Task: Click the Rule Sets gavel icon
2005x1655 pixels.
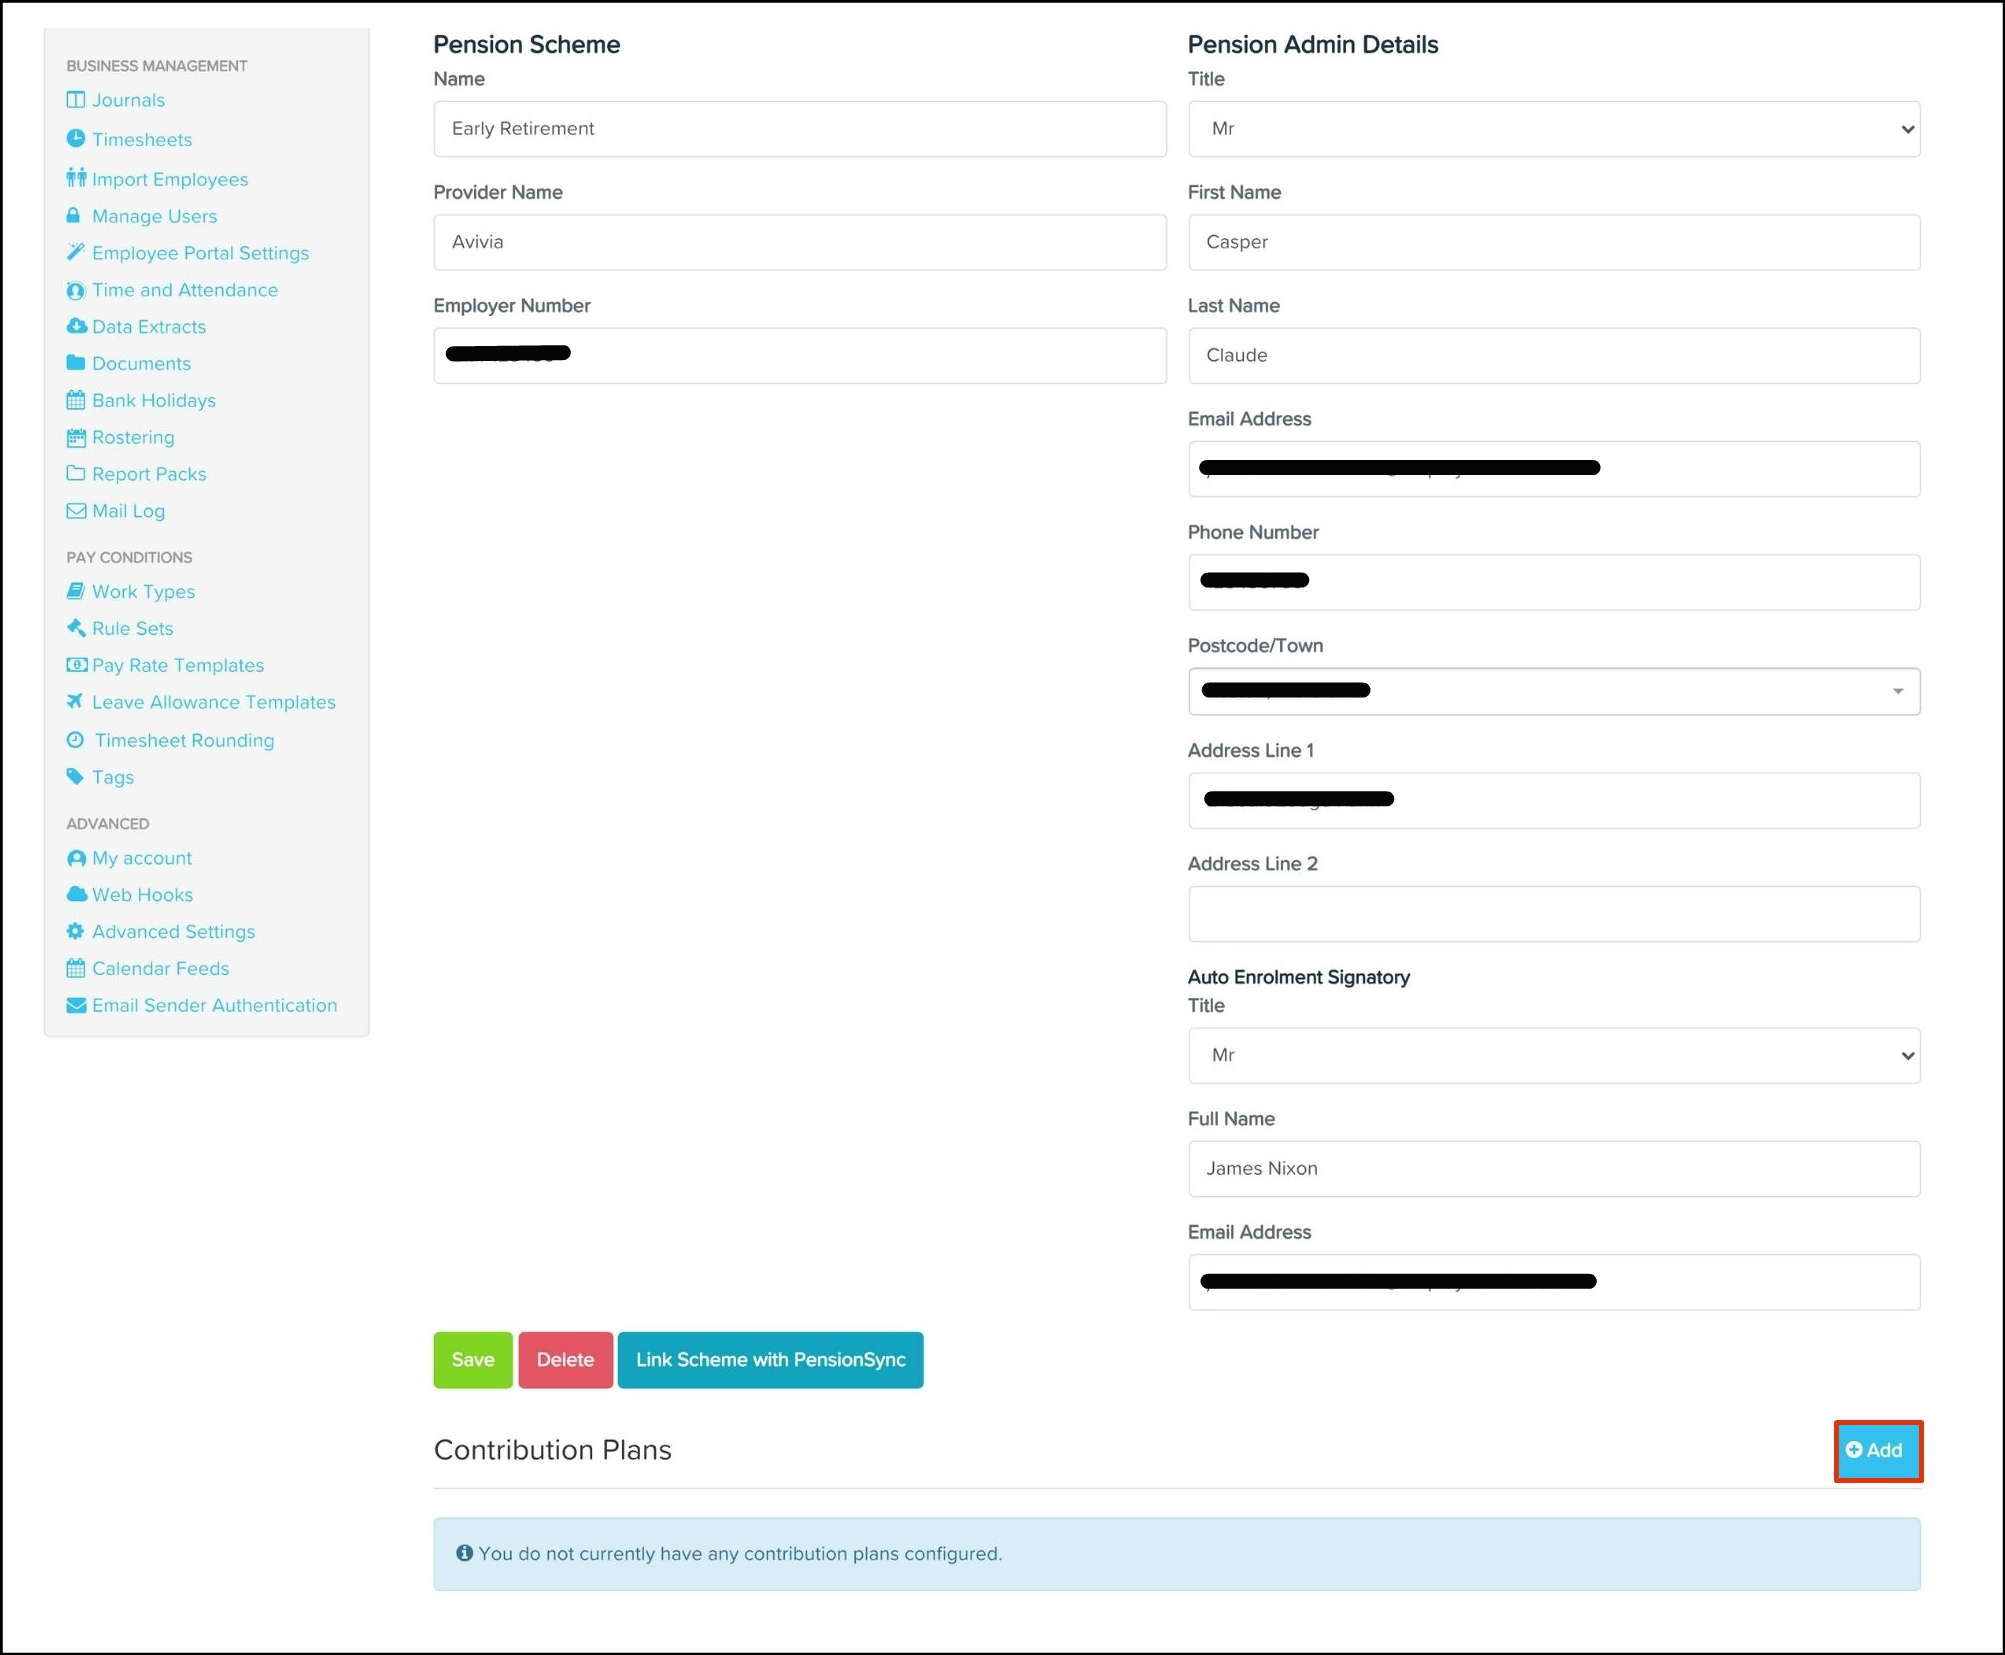Action: coord(75,628)
